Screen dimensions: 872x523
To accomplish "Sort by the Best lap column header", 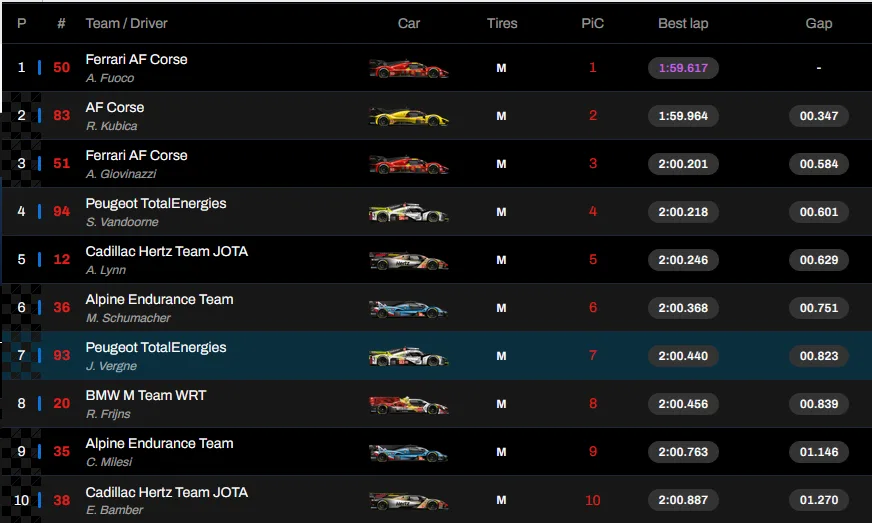I will pos(683,23).
